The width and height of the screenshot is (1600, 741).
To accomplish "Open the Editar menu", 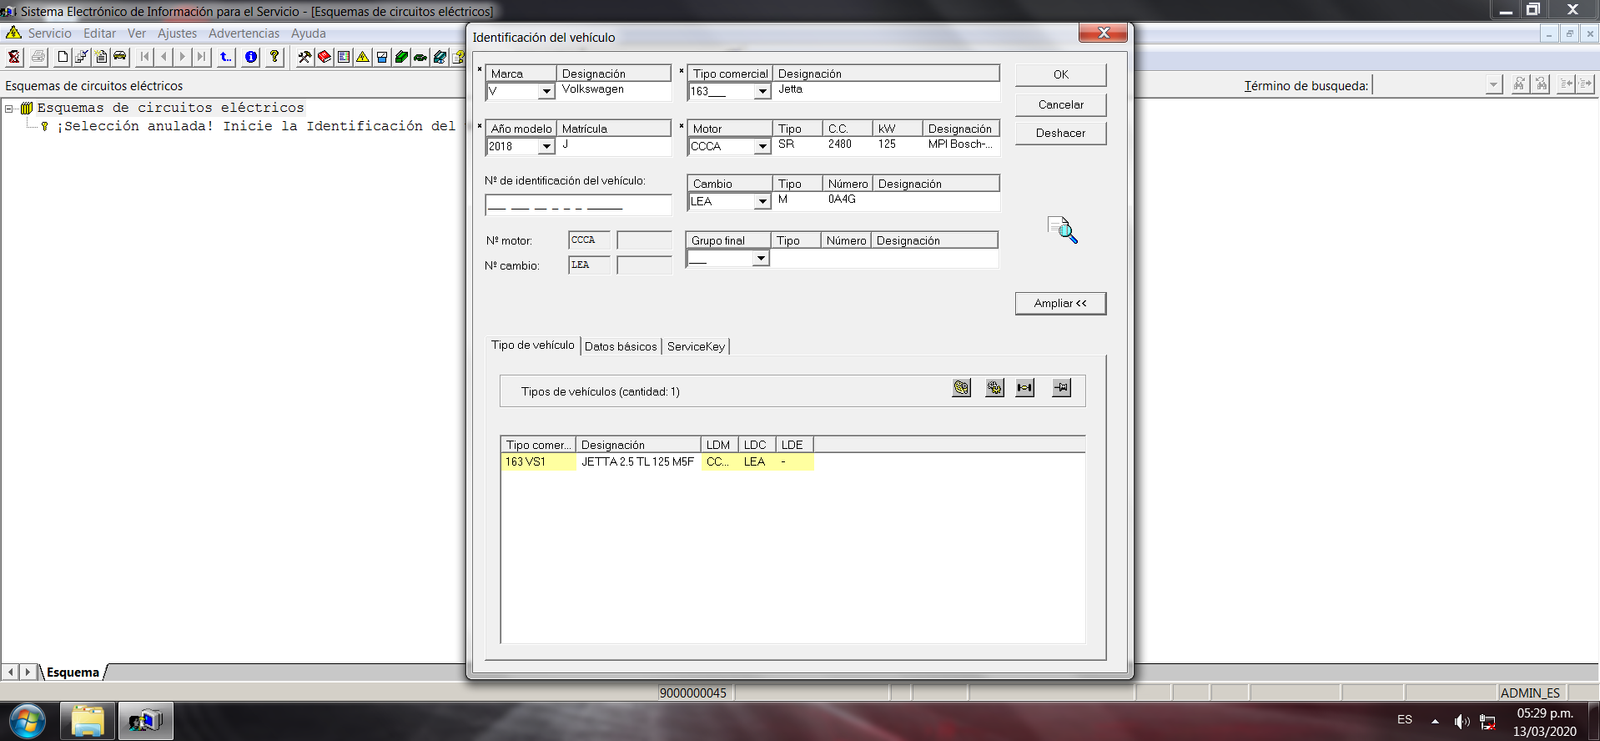I will [x=99, y=33].
